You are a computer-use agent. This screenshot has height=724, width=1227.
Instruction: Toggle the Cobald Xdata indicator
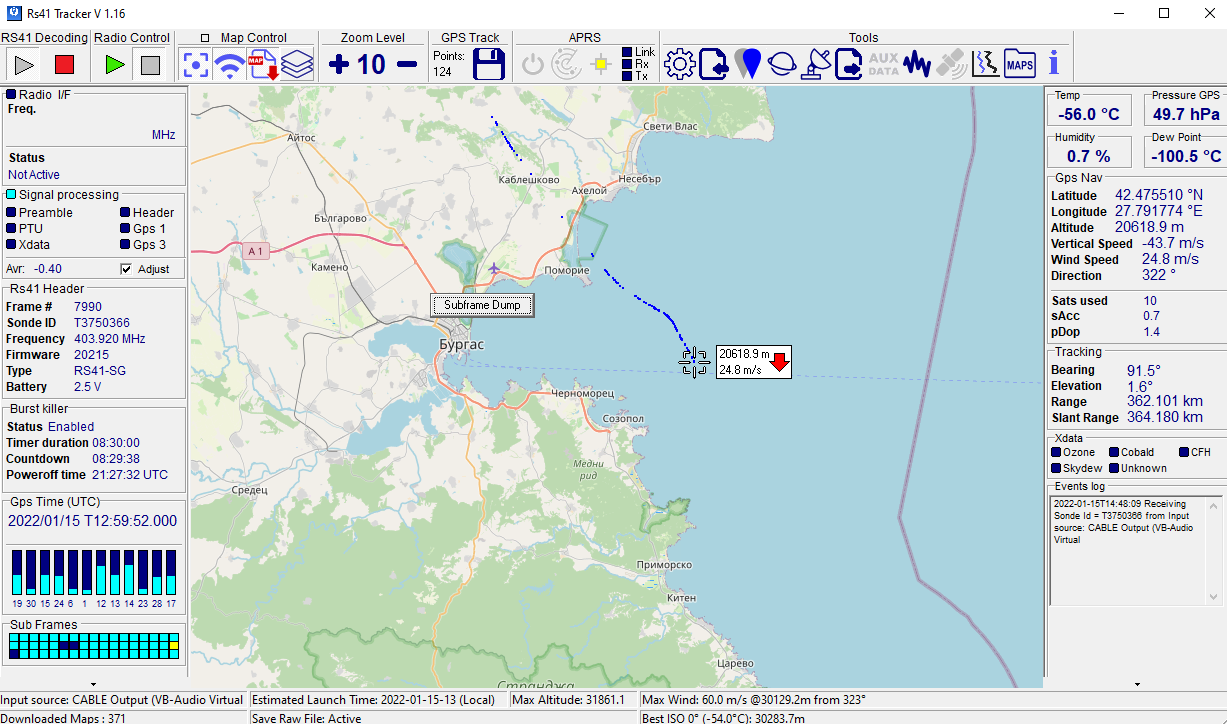click(1114, 452)
